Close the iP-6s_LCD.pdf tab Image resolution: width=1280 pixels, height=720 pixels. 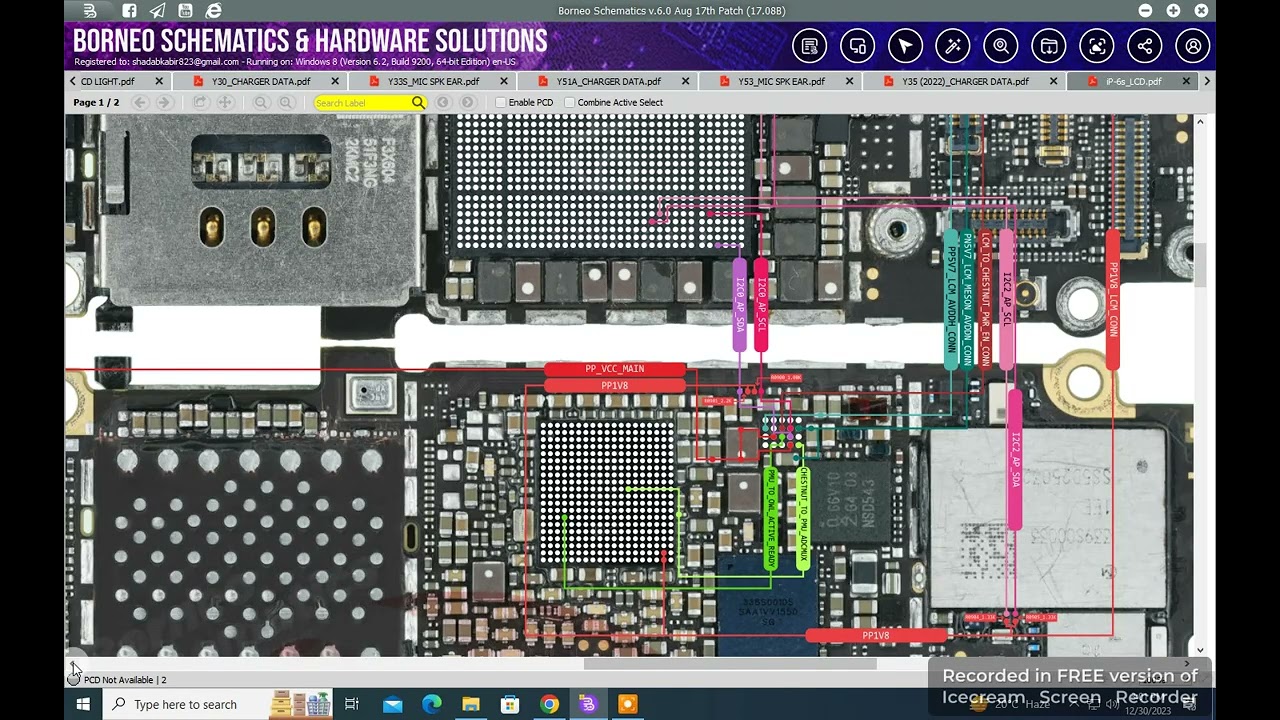pyautogui.click(x=1186, y=81)
